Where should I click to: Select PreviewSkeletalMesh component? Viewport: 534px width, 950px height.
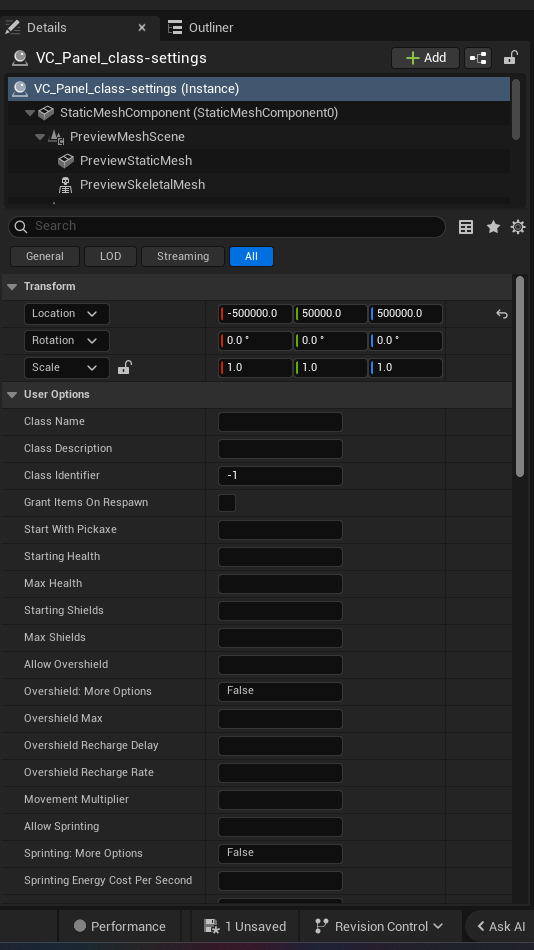(x=142, y=184)
